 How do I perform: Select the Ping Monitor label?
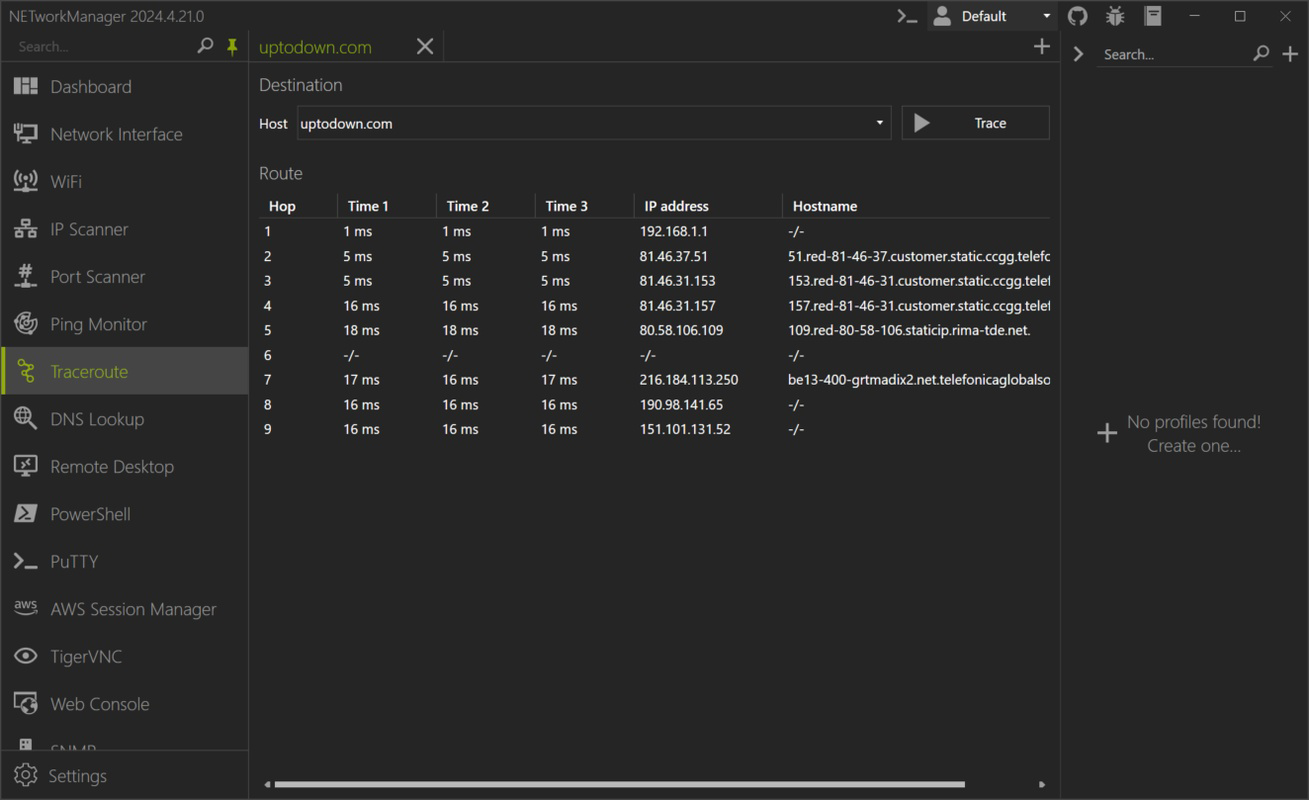coord(99,324)
